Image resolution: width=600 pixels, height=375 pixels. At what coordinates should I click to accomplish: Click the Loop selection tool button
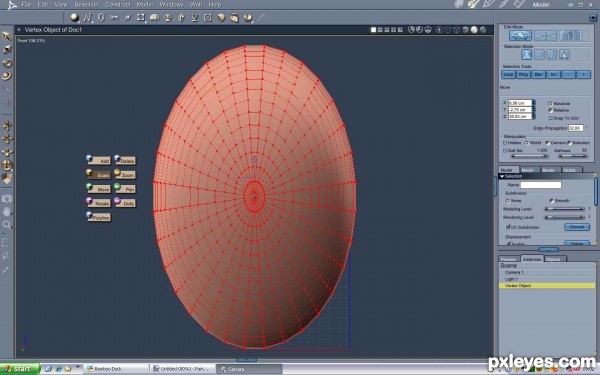click(508, 75)
